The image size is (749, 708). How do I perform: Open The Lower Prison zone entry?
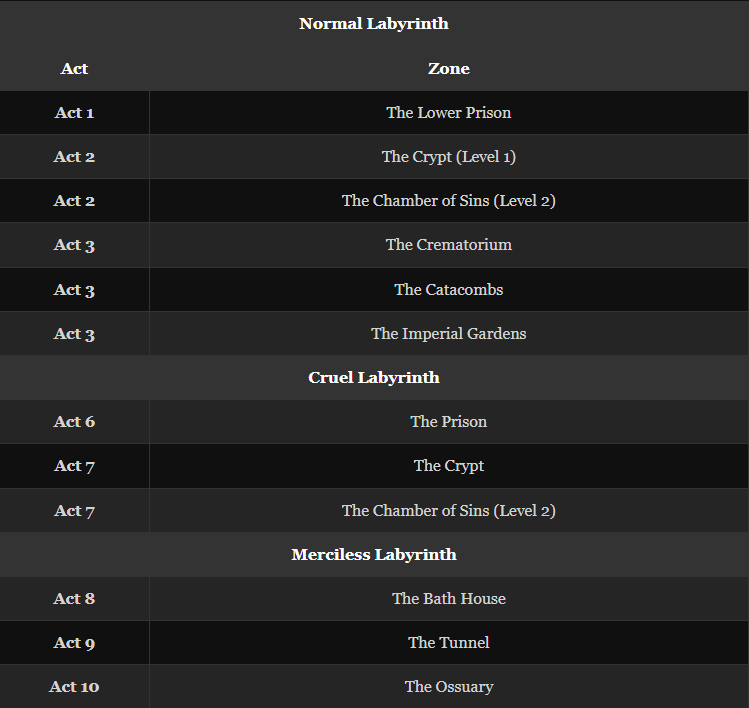coord(448,112)
